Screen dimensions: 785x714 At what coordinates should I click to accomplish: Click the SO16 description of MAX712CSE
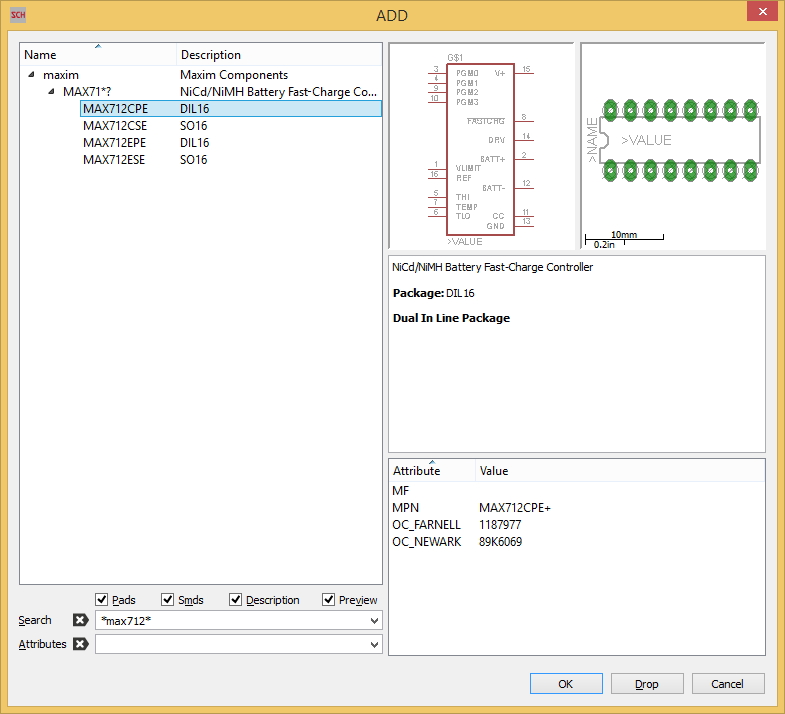click(x=193, y=126)
